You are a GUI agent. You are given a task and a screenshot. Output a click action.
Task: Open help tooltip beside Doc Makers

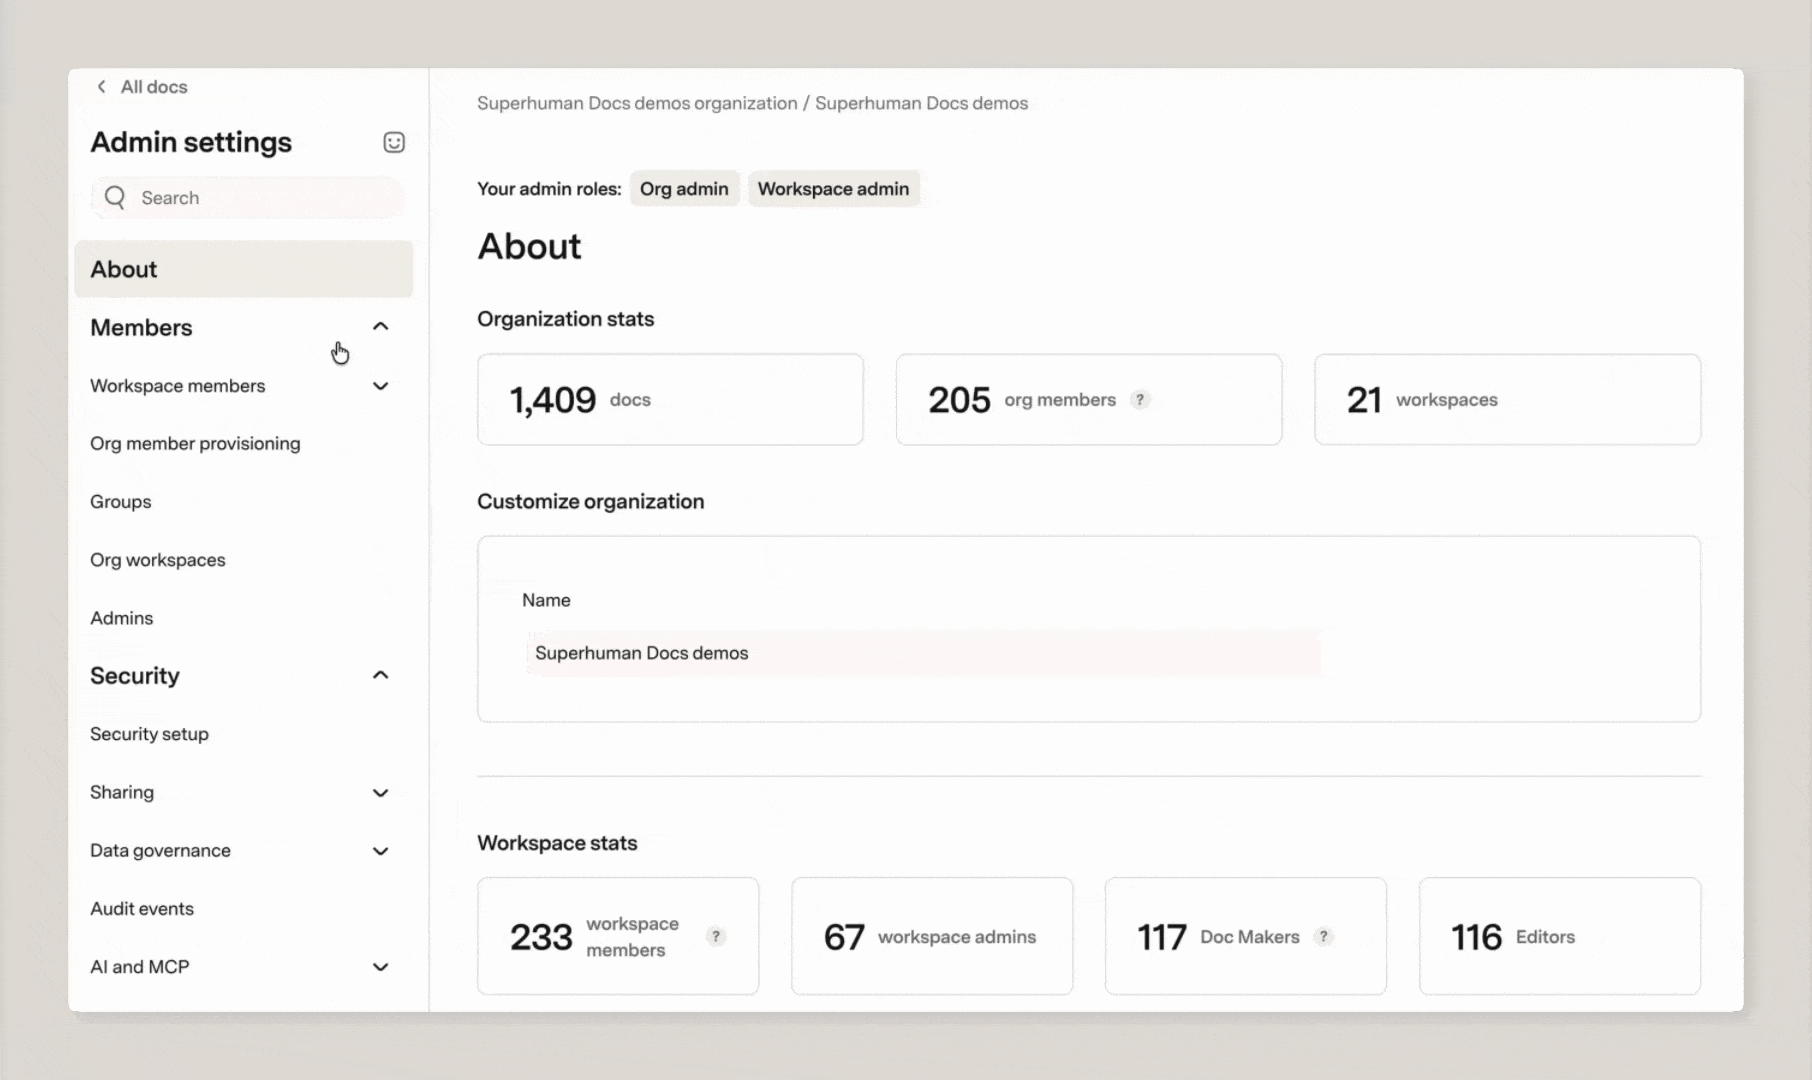click(x=1324, y=936)
